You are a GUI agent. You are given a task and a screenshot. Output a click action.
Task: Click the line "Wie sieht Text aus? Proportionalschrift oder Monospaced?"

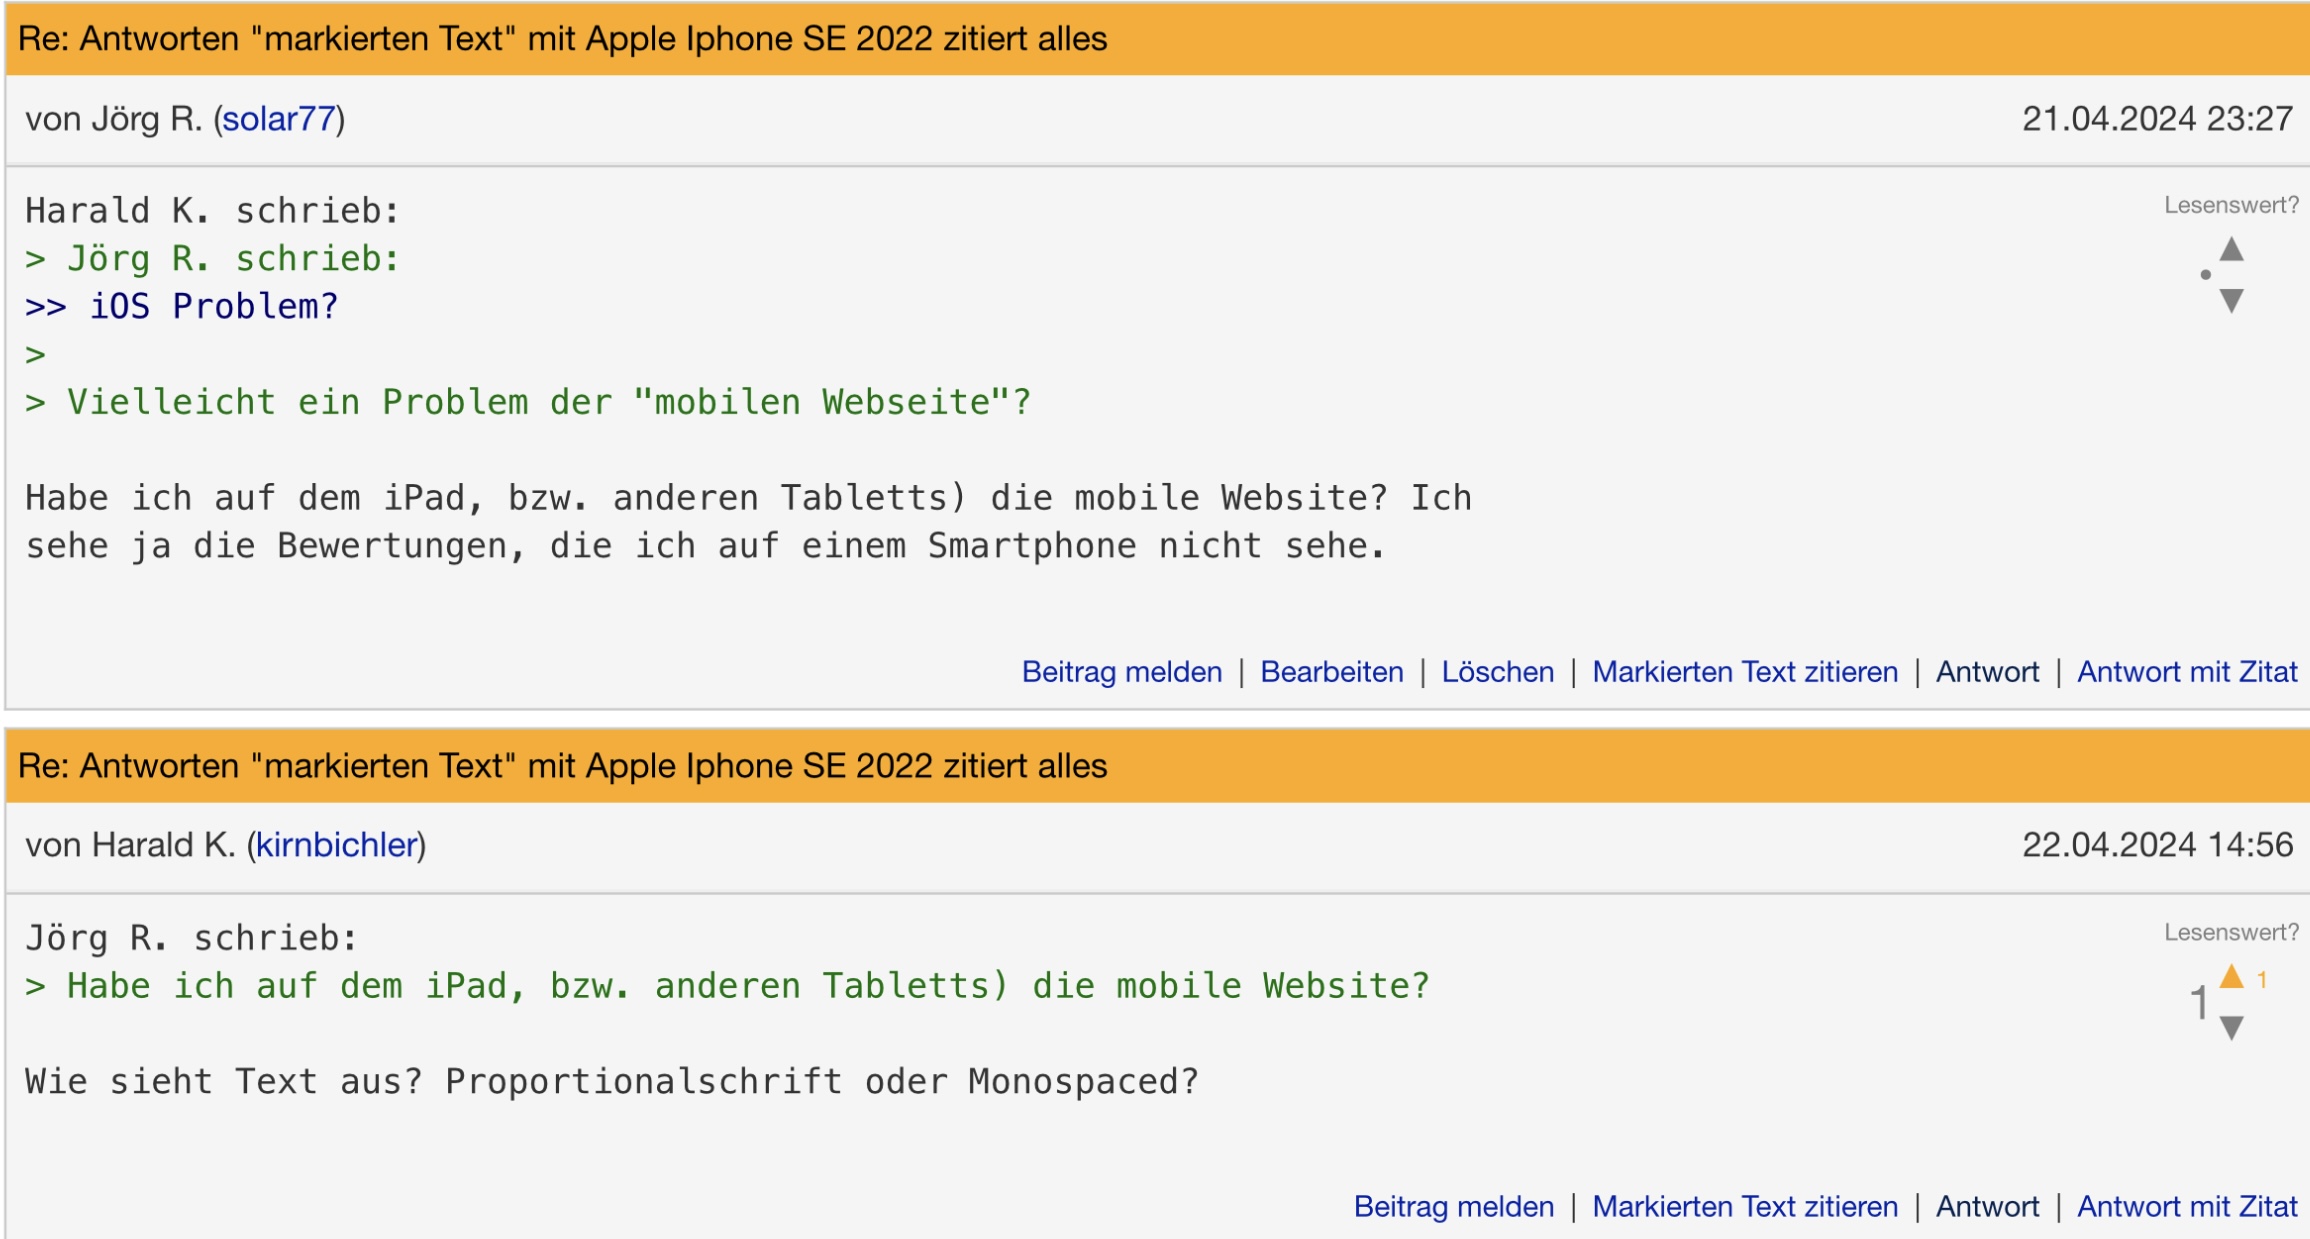coord(612,1081)
